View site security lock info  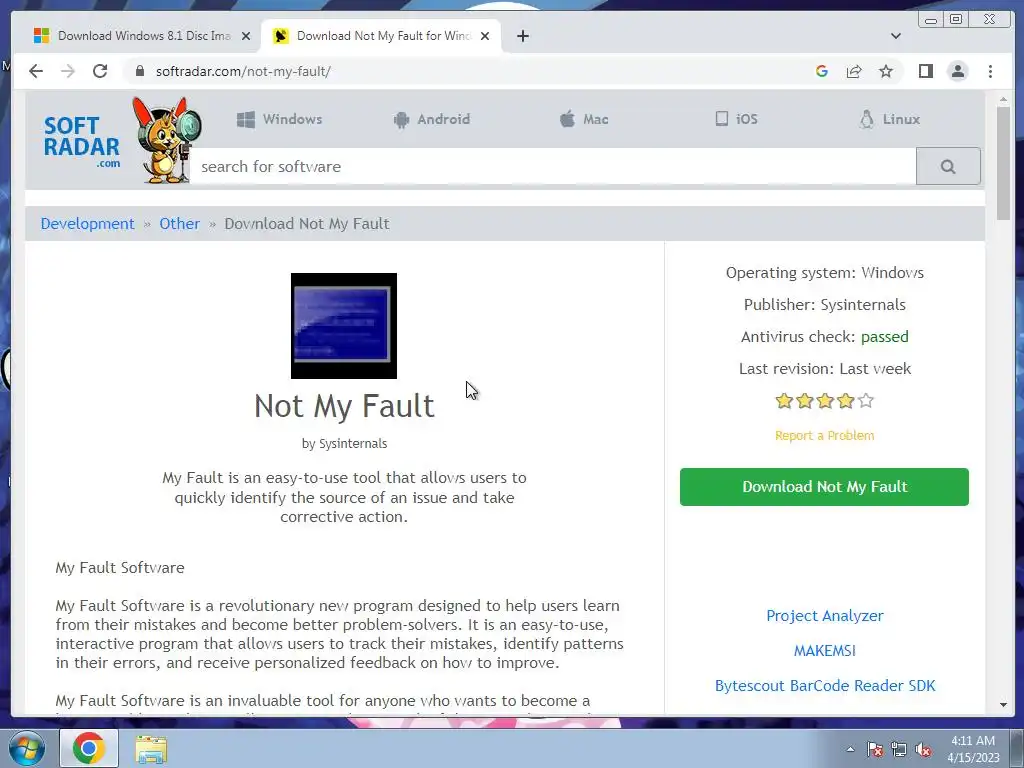pyautogui.click(x=139, y=71)
